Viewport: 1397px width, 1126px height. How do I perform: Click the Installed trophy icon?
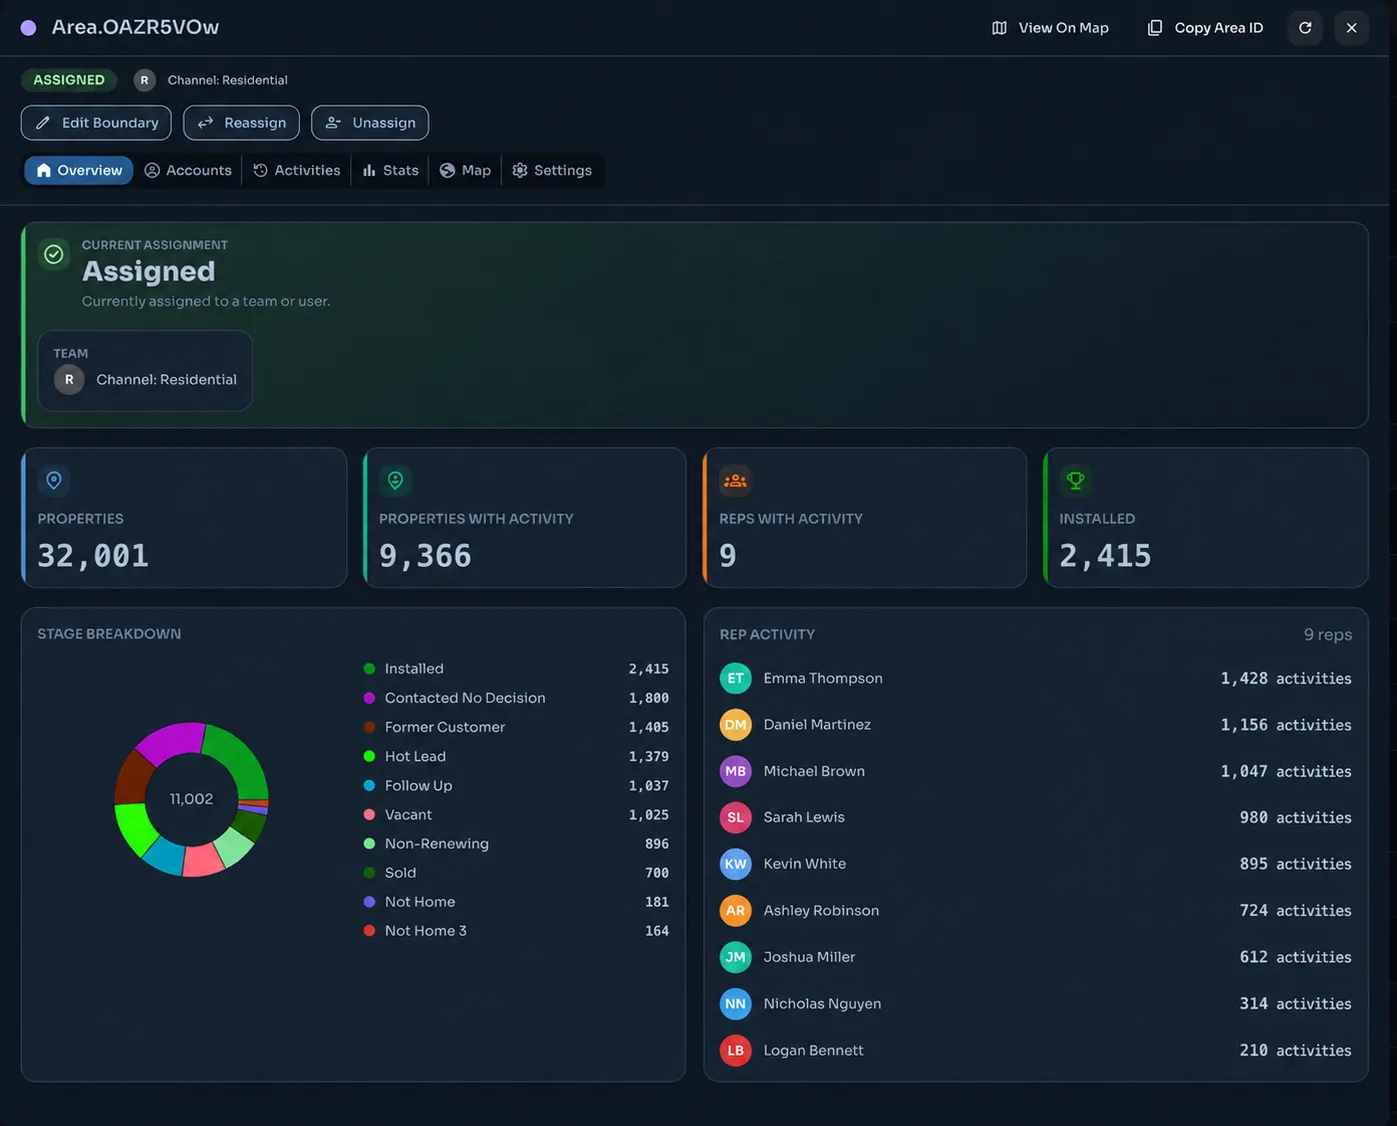click(x=1075, y=481)
